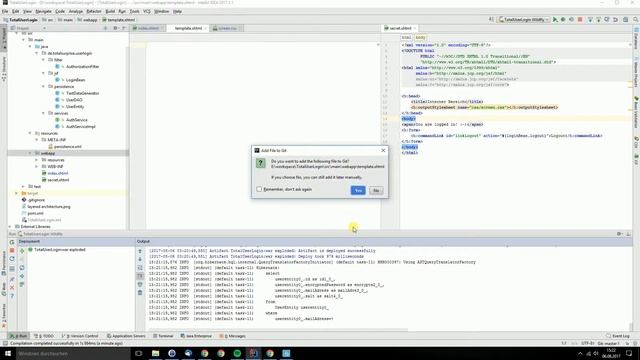This screenshot has width=640, height=360.
Task: Toggle the Remember, don't ask again checkbox
Action: point(259,189)
